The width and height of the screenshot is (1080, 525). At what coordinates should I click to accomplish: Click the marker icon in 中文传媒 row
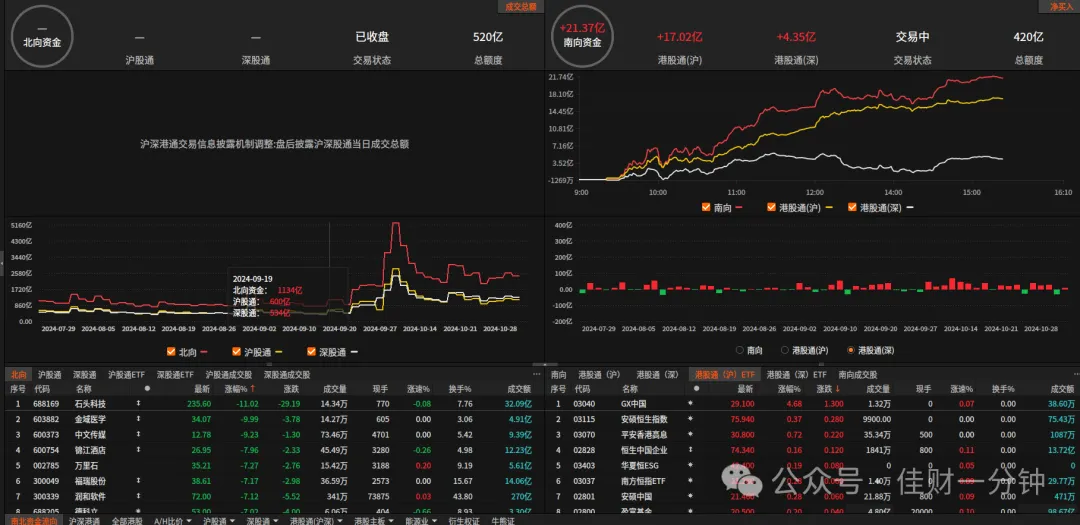coord(138,434)
